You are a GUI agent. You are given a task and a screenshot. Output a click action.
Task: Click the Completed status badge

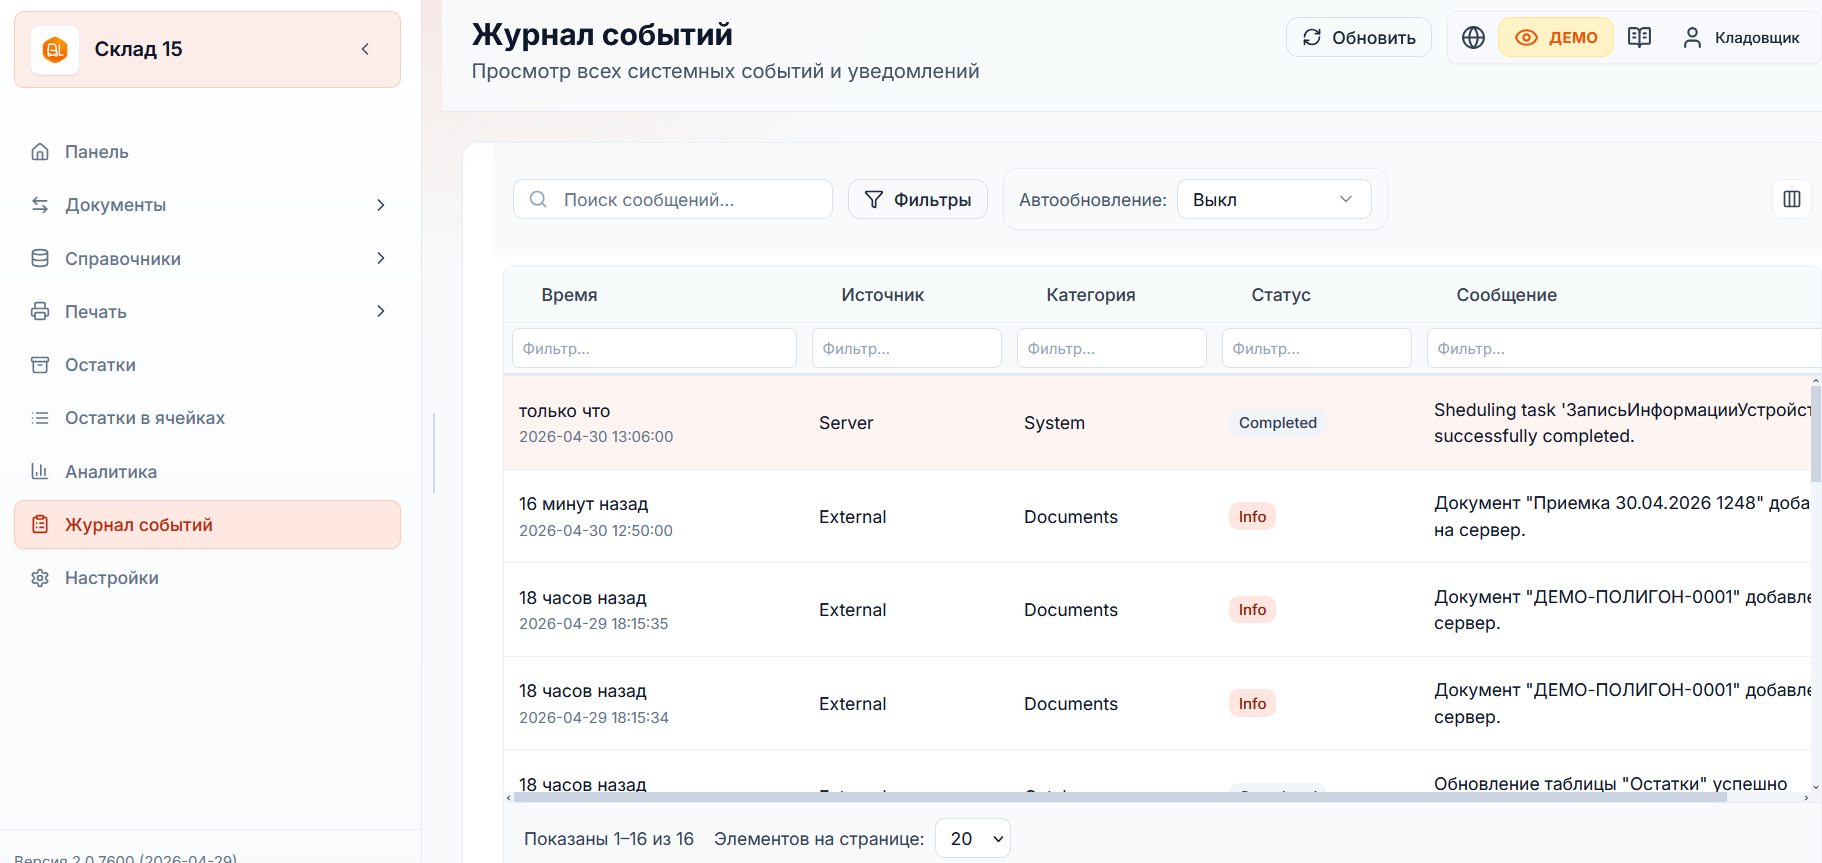point(1277,423)
